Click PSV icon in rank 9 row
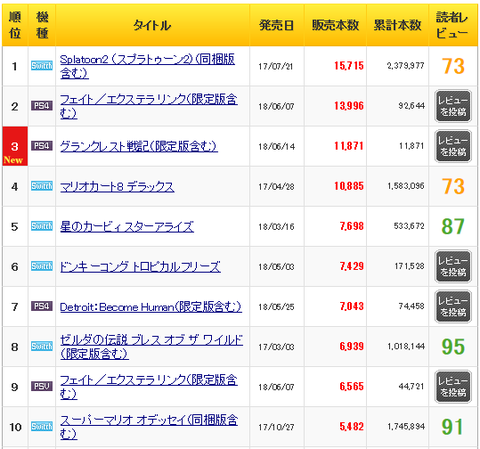Viewport: 480px width, 449px height. [x=42, y=386]
